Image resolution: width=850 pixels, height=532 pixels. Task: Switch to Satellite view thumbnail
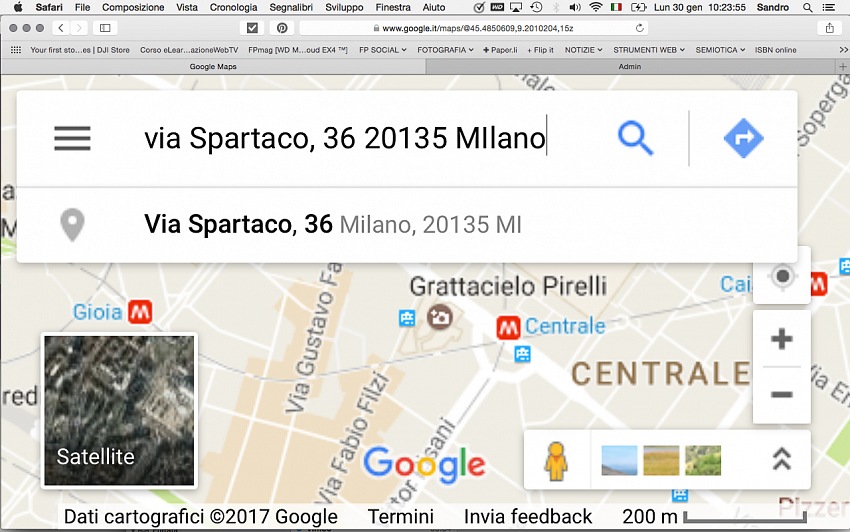pos(119,411)
